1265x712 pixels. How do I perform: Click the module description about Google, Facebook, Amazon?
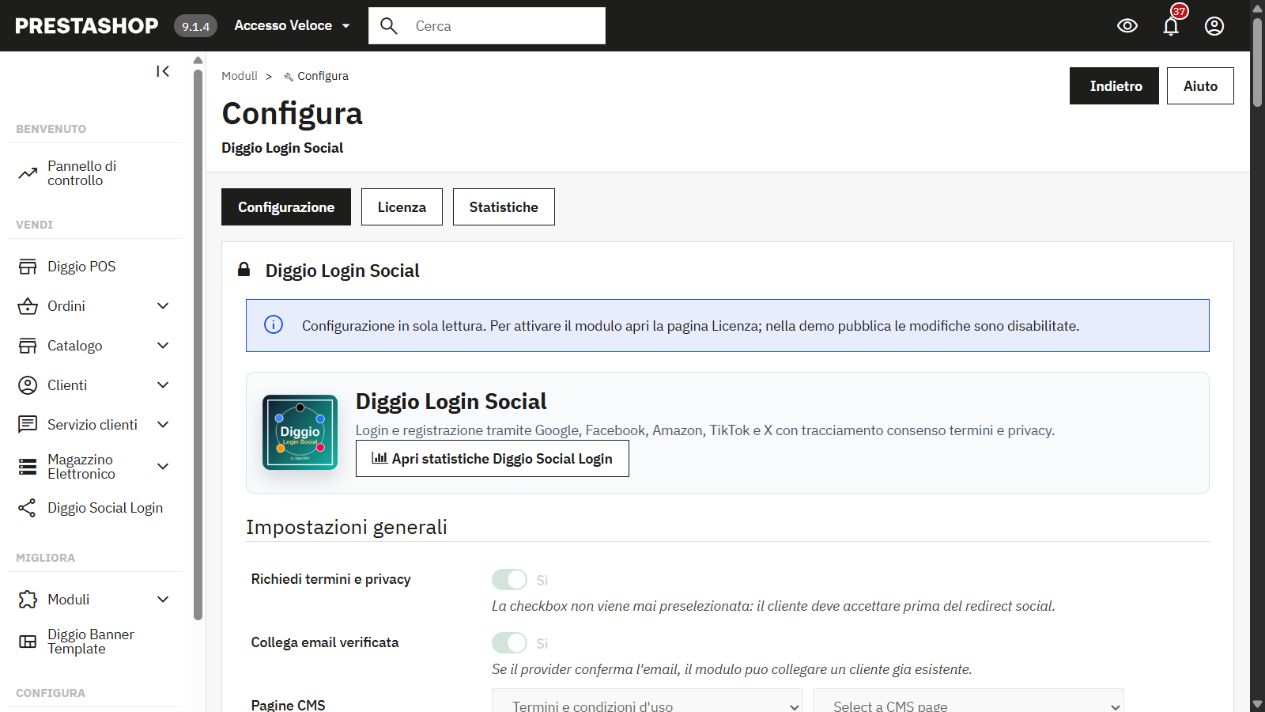tap(705, 430)
